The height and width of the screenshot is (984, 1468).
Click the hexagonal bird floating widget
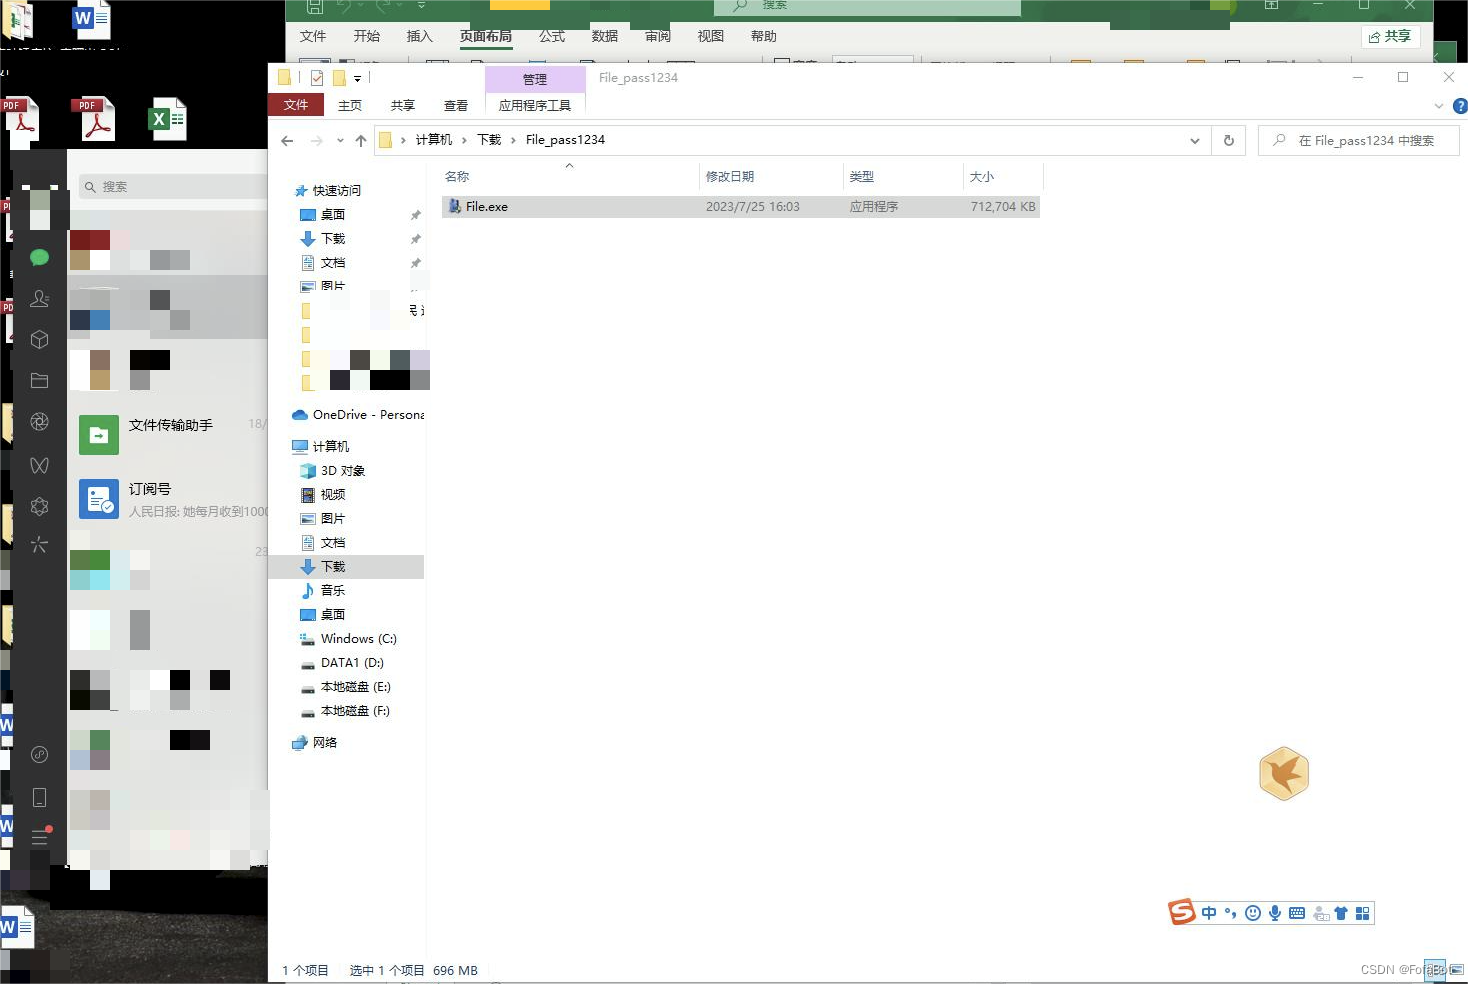tap(1284, 774)
